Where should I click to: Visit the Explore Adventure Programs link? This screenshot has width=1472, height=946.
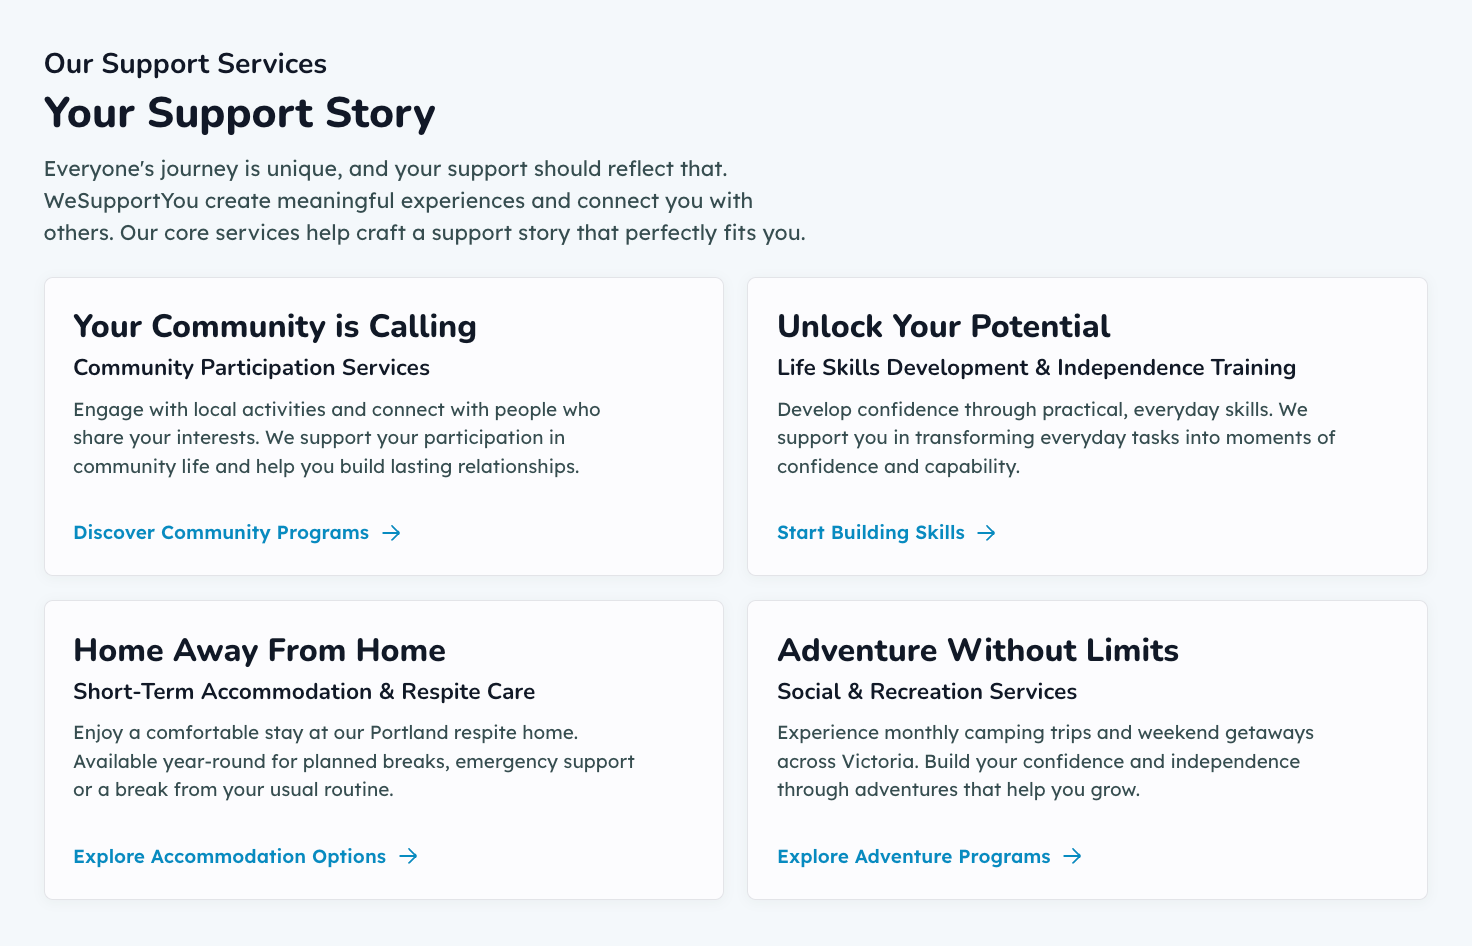tap(930, 856)
